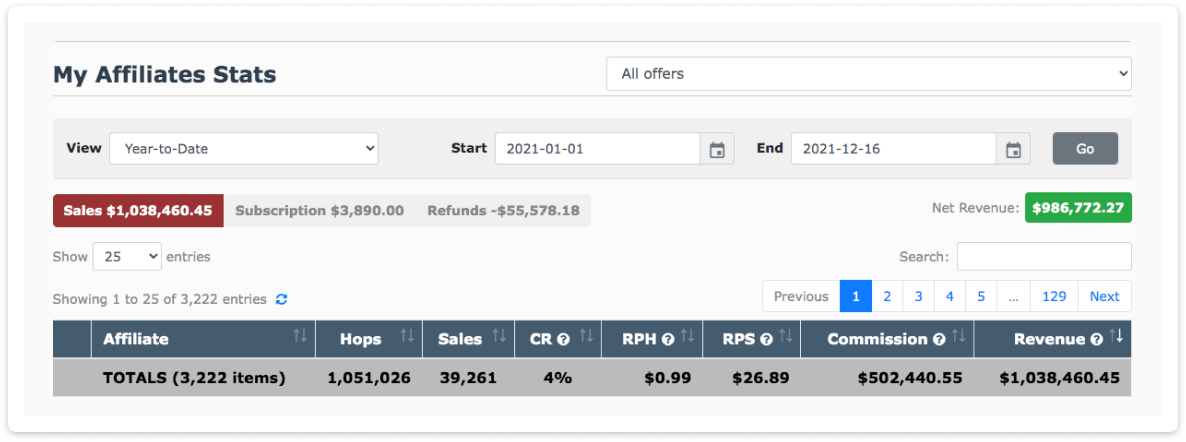Sort by Revenue column arrows
Image resolution: width=1186 pixels, height=442 pixels.
click(1116, 337)
